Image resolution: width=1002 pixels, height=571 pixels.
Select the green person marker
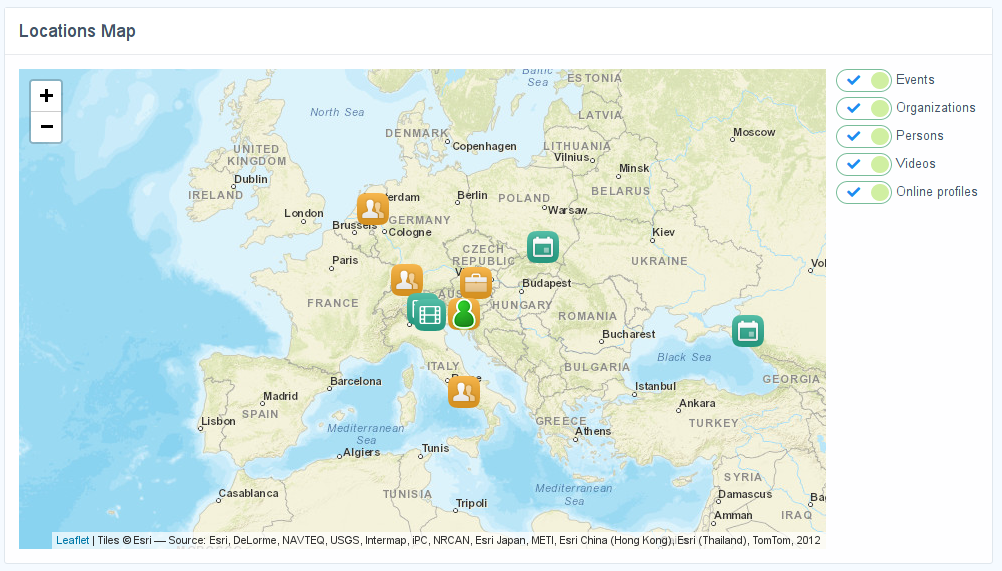(x=464, y=314)
